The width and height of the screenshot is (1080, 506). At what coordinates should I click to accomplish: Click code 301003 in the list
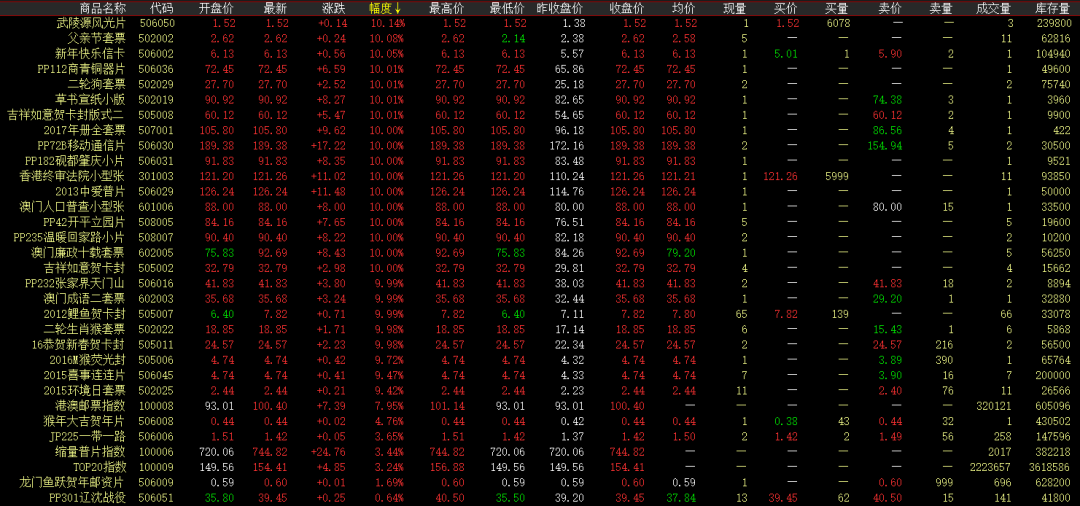click(x=156, y=176)
